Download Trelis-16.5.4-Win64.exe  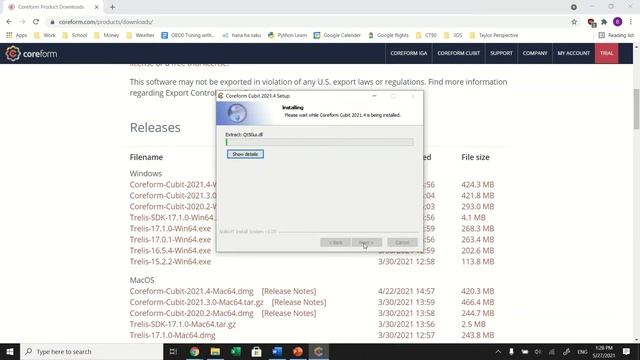click(170, 251)
